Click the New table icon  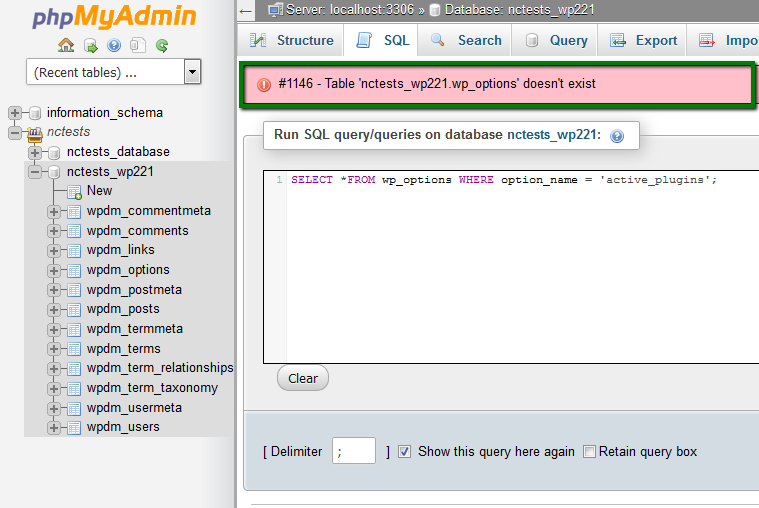point(75,192)
